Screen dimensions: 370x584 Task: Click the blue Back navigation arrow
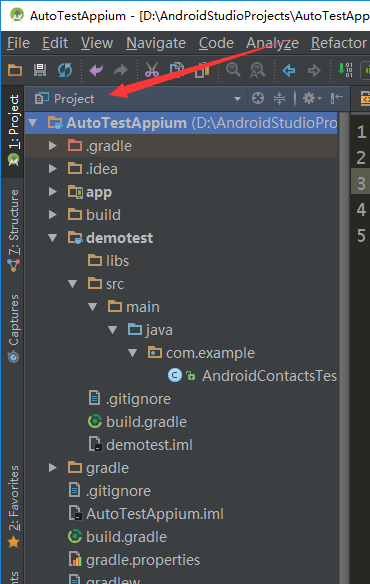(x=289, y=70)
